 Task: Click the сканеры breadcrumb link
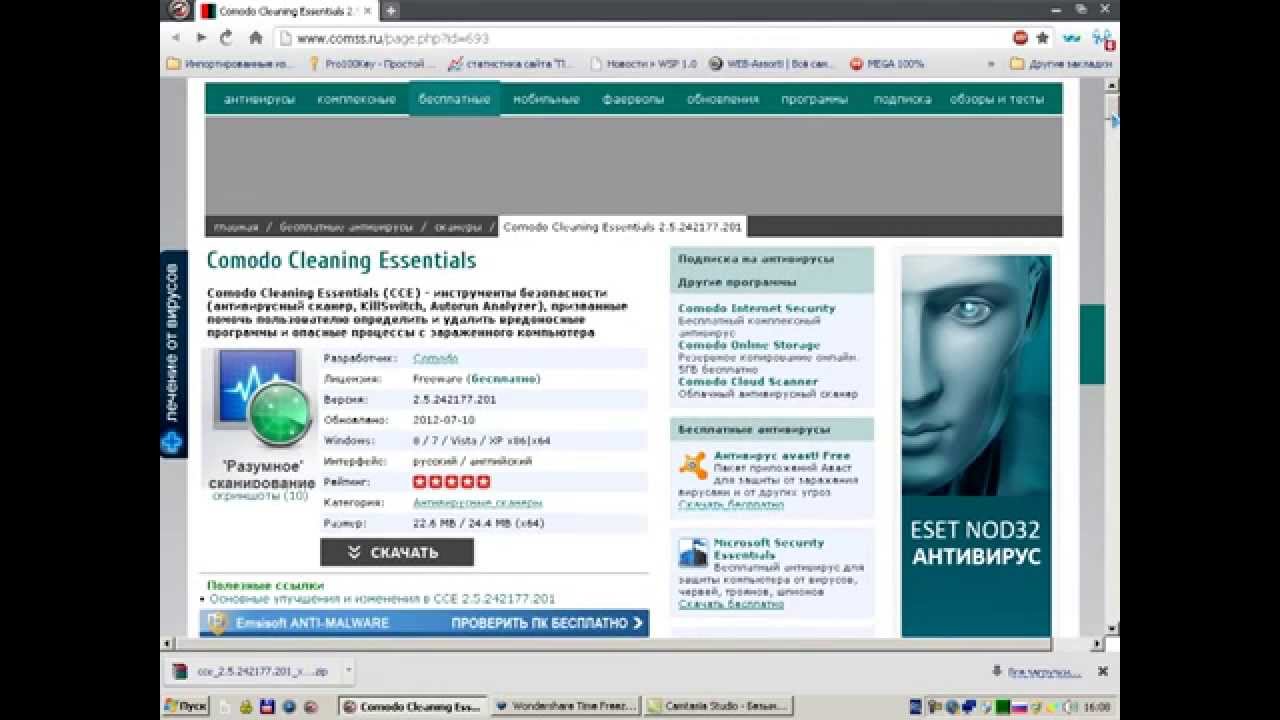coord(458,227)
